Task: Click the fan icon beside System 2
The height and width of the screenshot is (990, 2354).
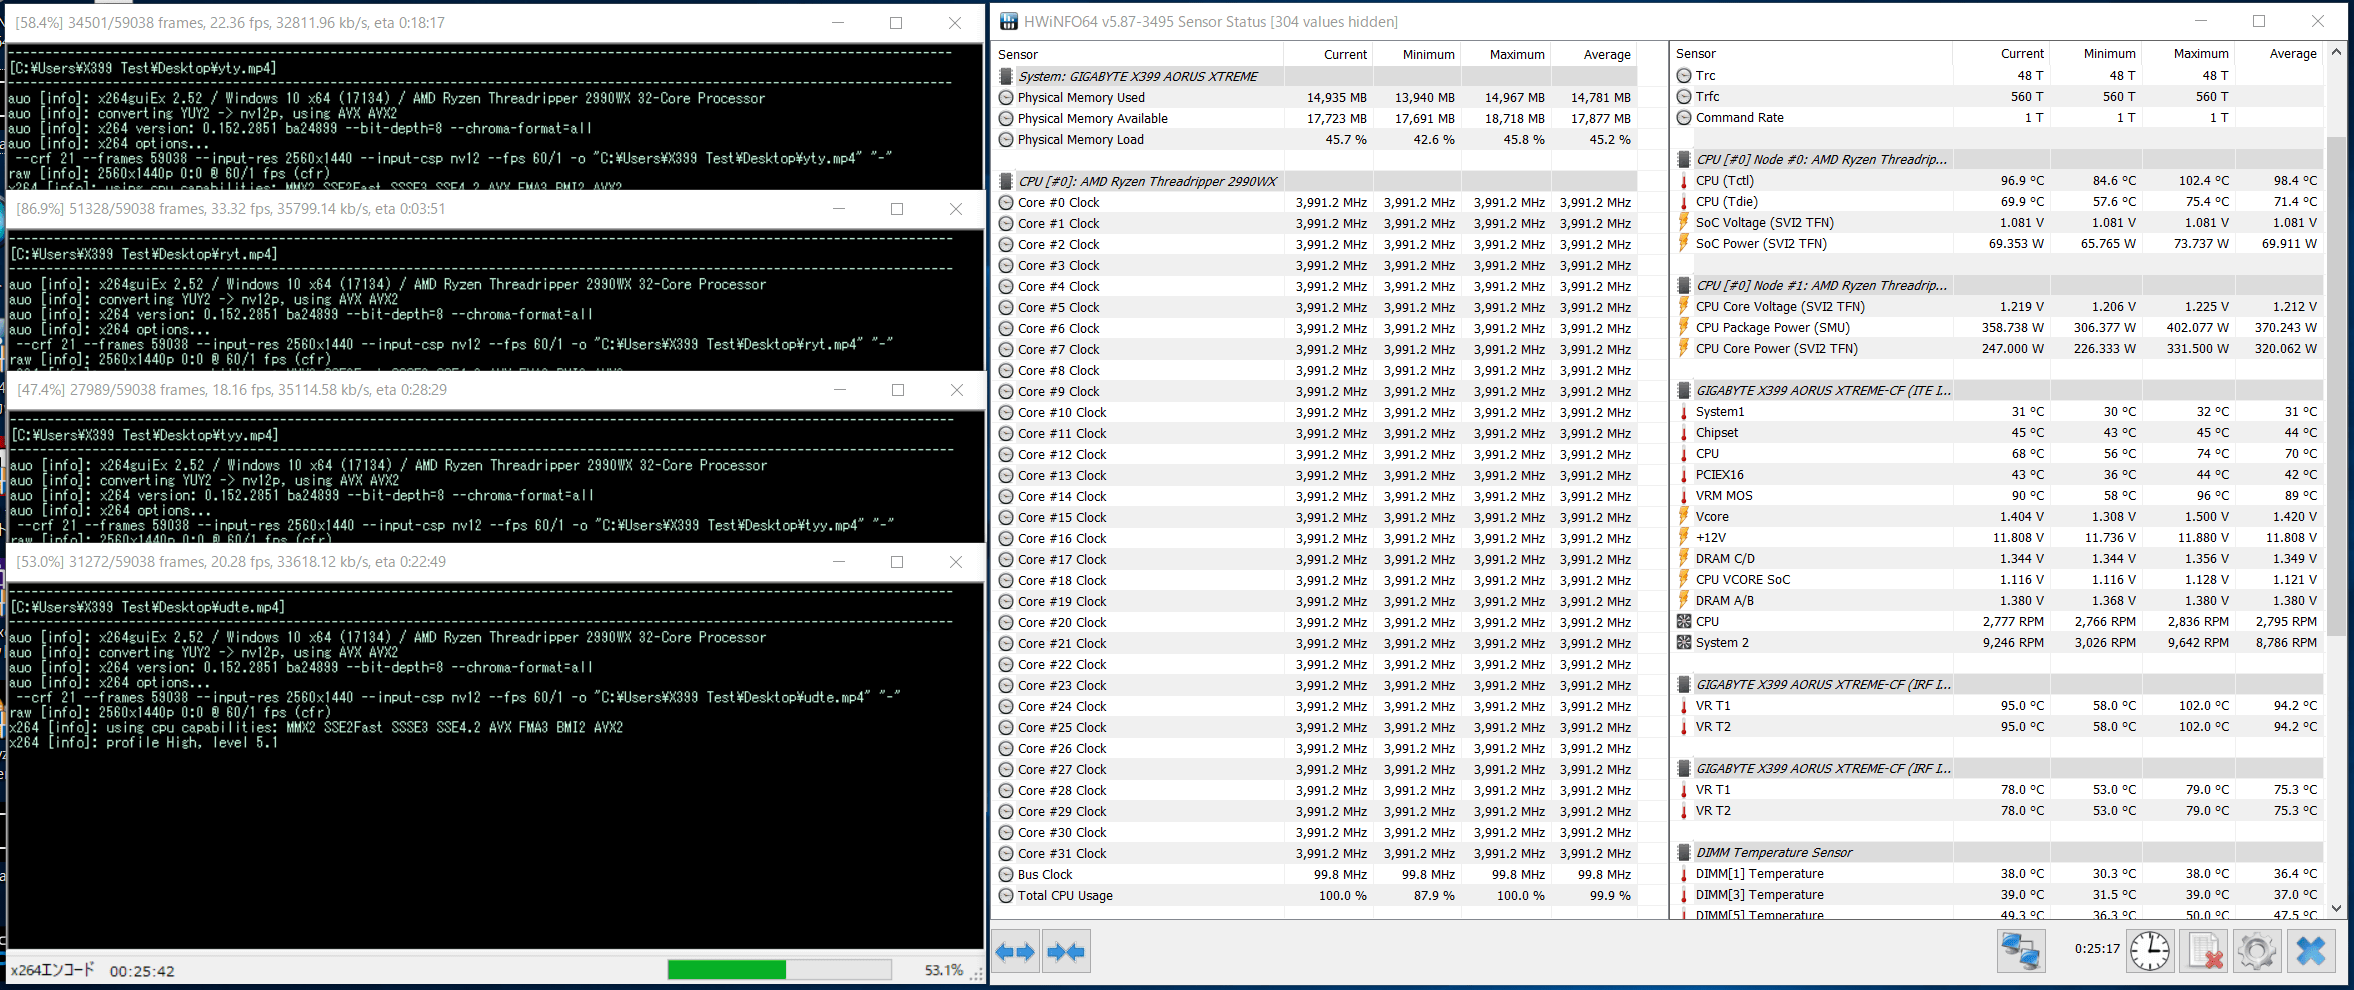Action: (1684, 643)
